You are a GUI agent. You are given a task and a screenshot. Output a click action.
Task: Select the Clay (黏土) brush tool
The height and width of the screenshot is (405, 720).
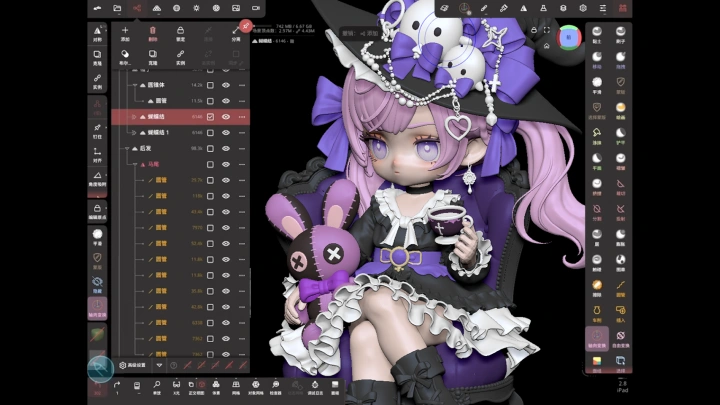pos(596,34)
